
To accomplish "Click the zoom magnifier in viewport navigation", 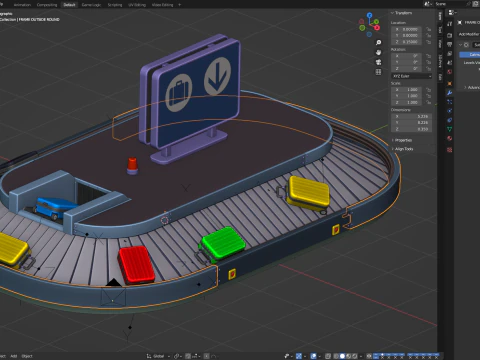I will [x=378, y=42].
